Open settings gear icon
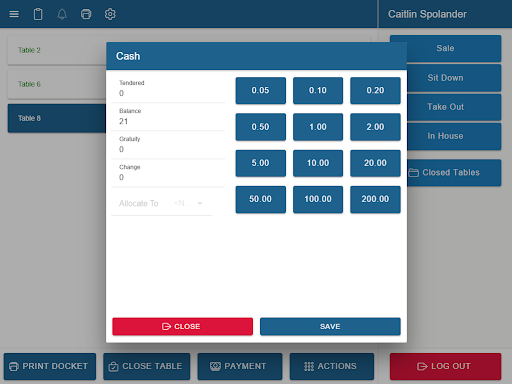Screen dimensions: 512x384 pos(110,14)
